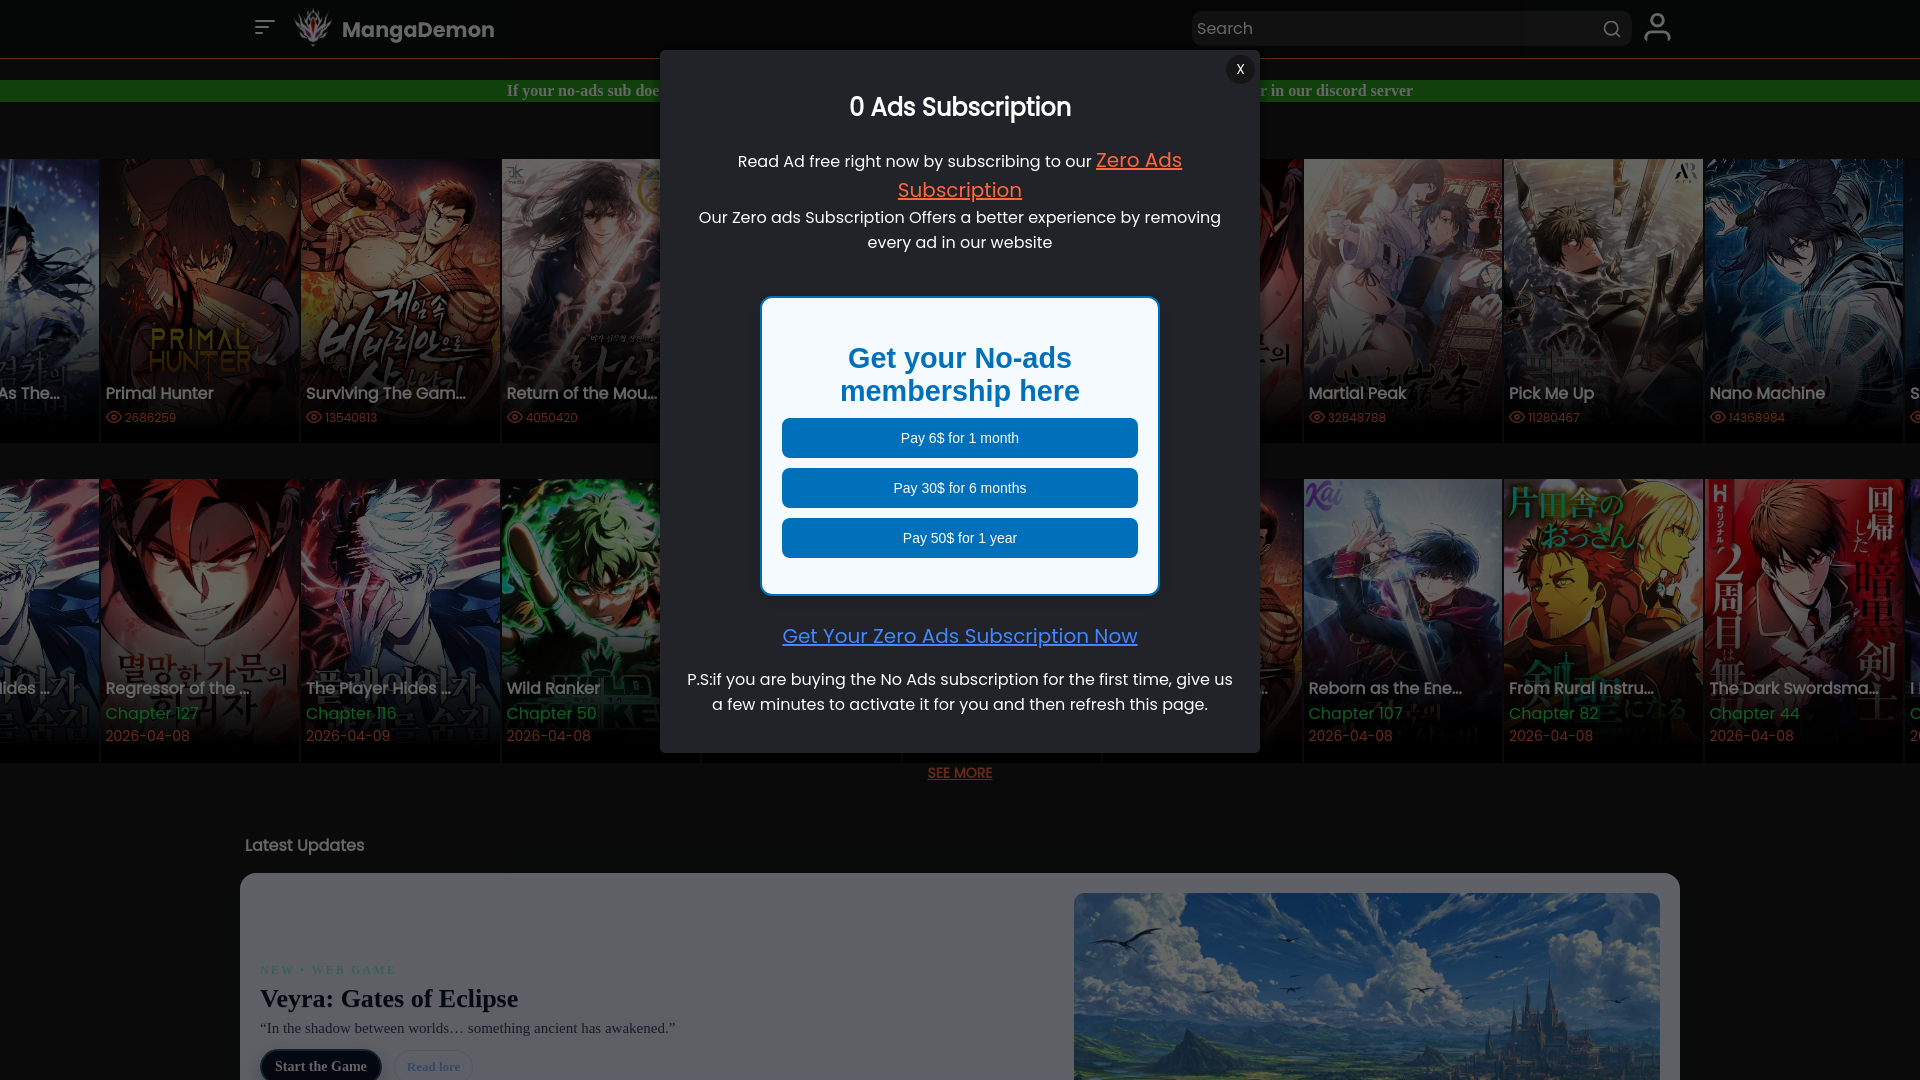This screenshot has width=1920, height=1080.
Task: Open Veyra: Gates of Eclipse heading
Action: 389,998
